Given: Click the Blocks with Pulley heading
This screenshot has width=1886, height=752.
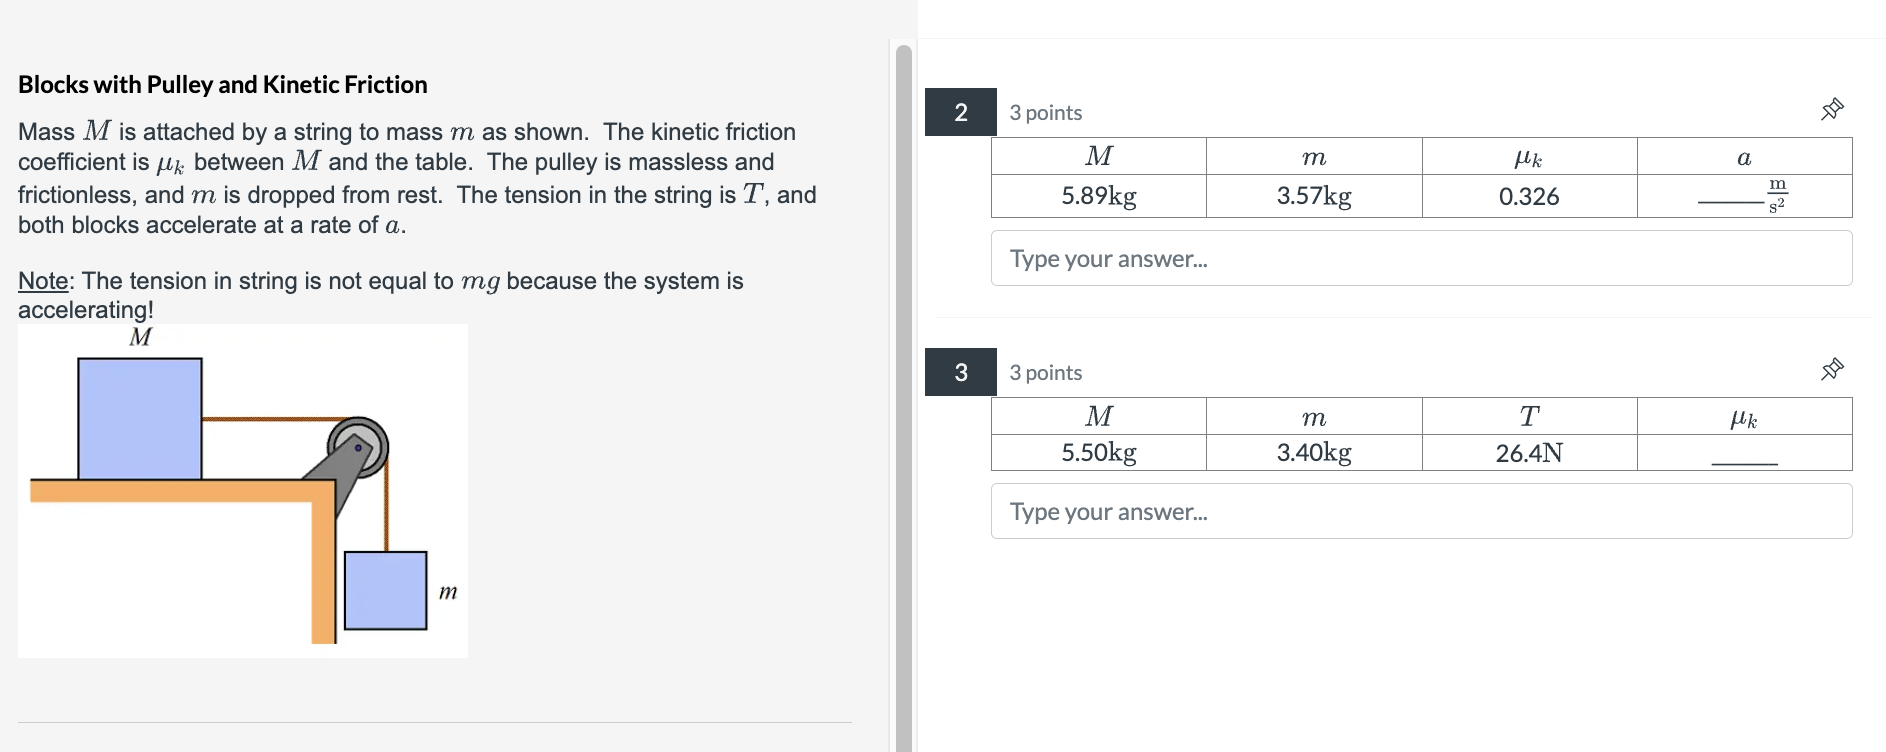Looking at the screenshot, I should pyautogui.click(x=222, y=85).
